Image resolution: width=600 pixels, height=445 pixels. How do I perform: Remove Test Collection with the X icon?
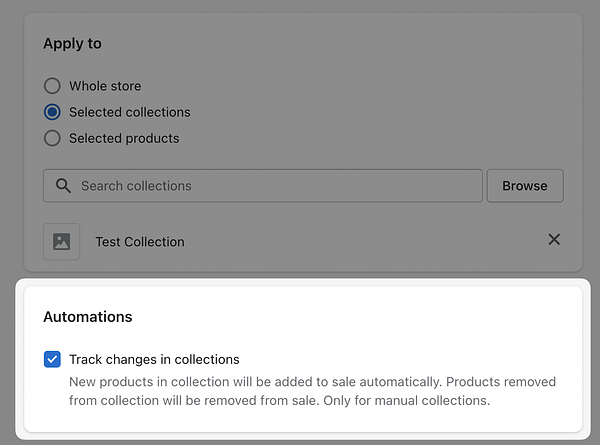[x=554, y=240]
